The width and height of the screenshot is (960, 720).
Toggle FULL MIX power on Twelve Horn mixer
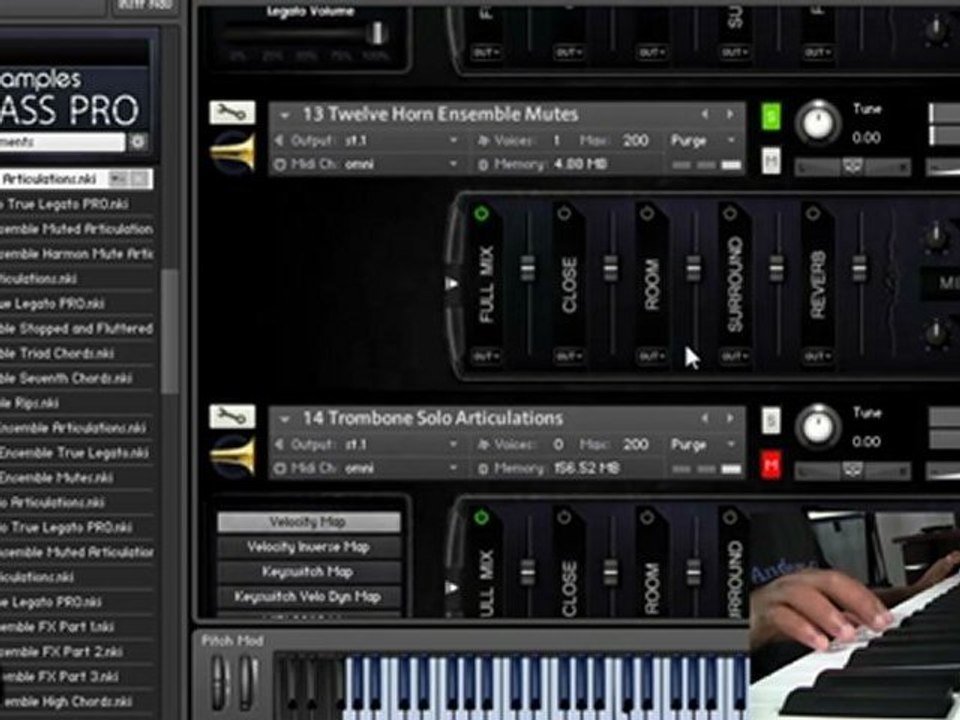[481, 213]
